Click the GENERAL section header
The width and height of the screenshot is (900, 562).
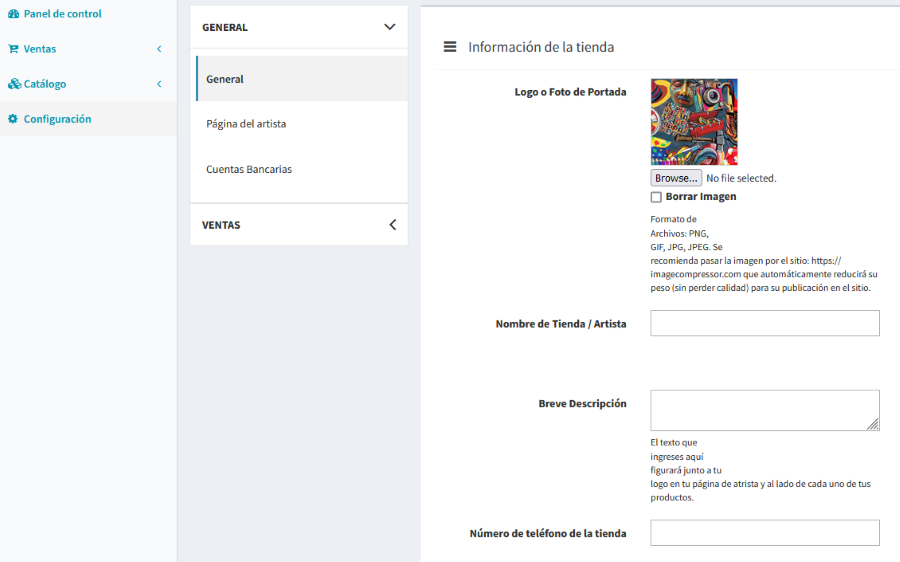coord(298,27)
